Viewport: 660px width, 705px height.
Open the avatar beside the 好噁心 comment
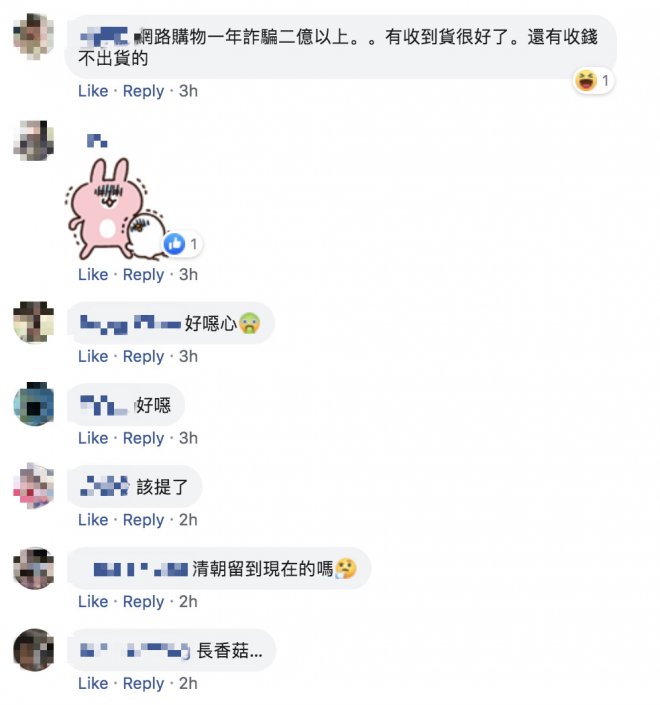pos(34,322)
